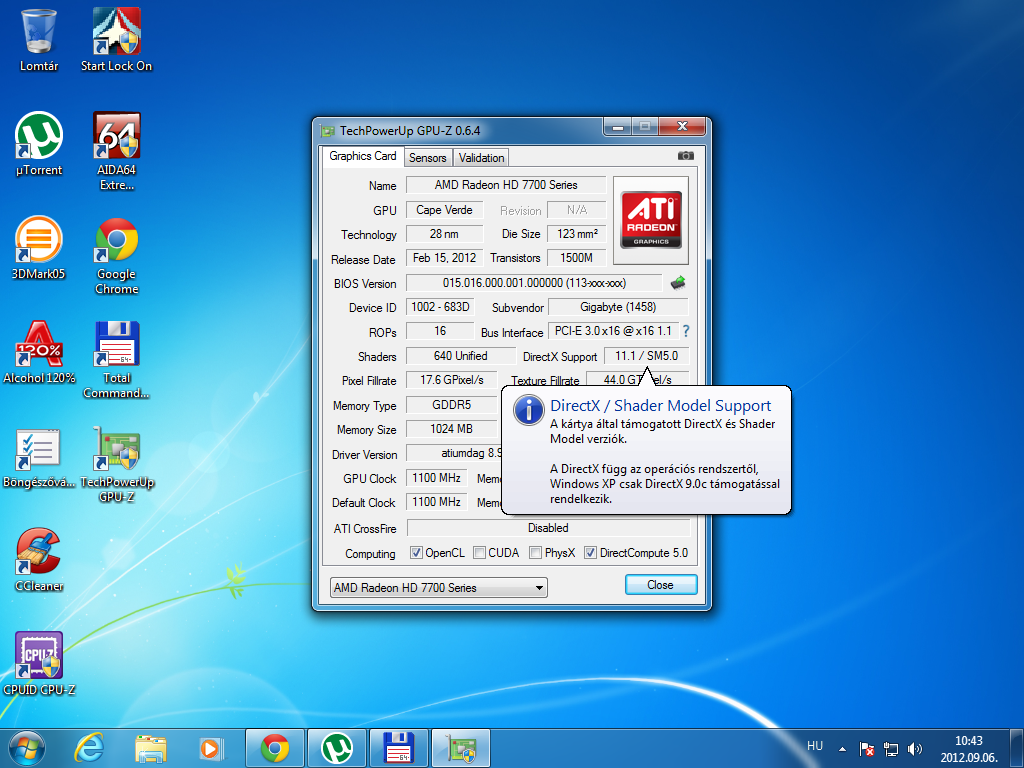Click the Bus Interface field PCI-E 3.0 x16
This screenshot has height=768, width=1024.
tap(613, 331)
